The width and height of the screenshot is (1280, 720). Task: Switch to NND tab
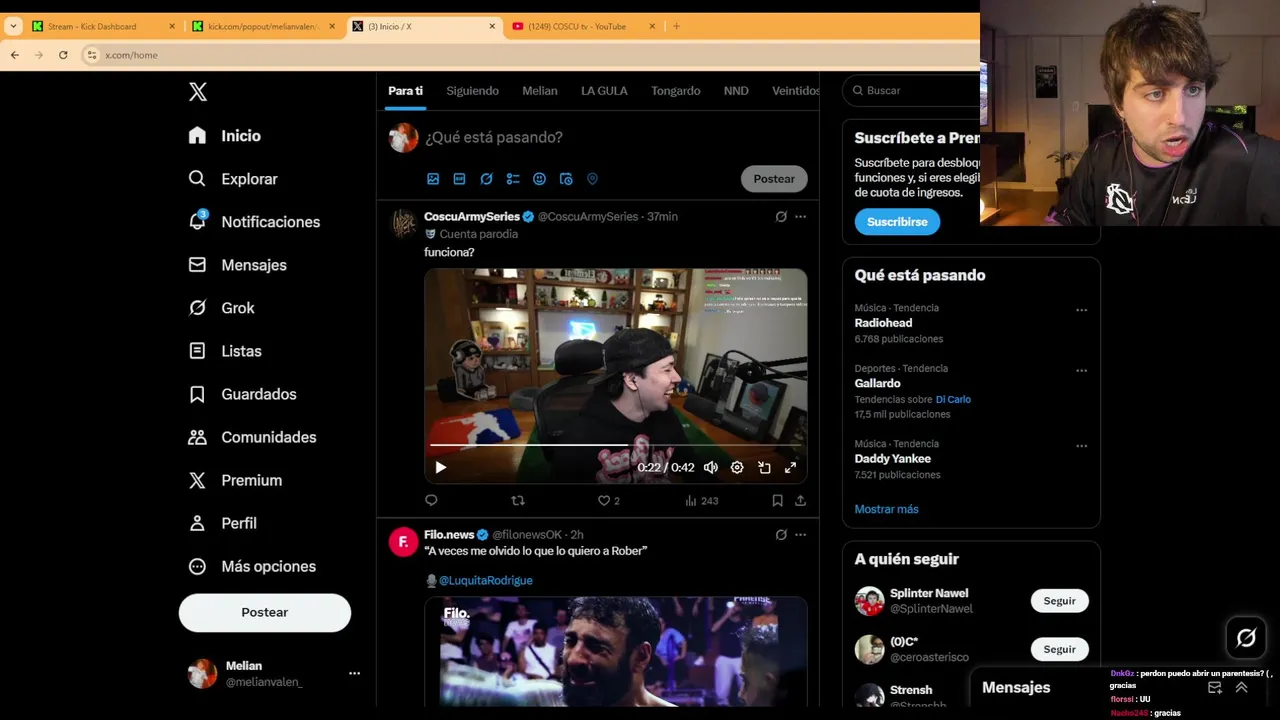click(736, 91)
